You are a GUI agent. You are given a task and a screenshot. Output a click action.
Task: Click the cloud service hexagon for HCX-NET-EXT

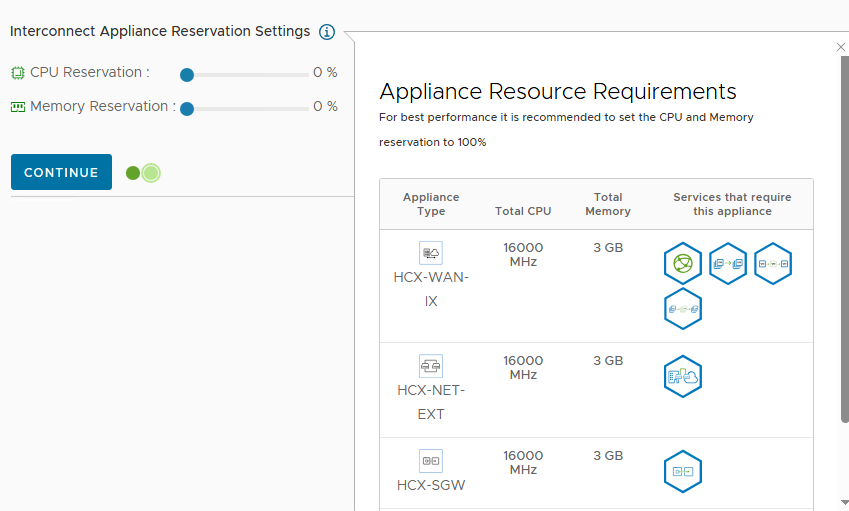click(x=683, y=377)
